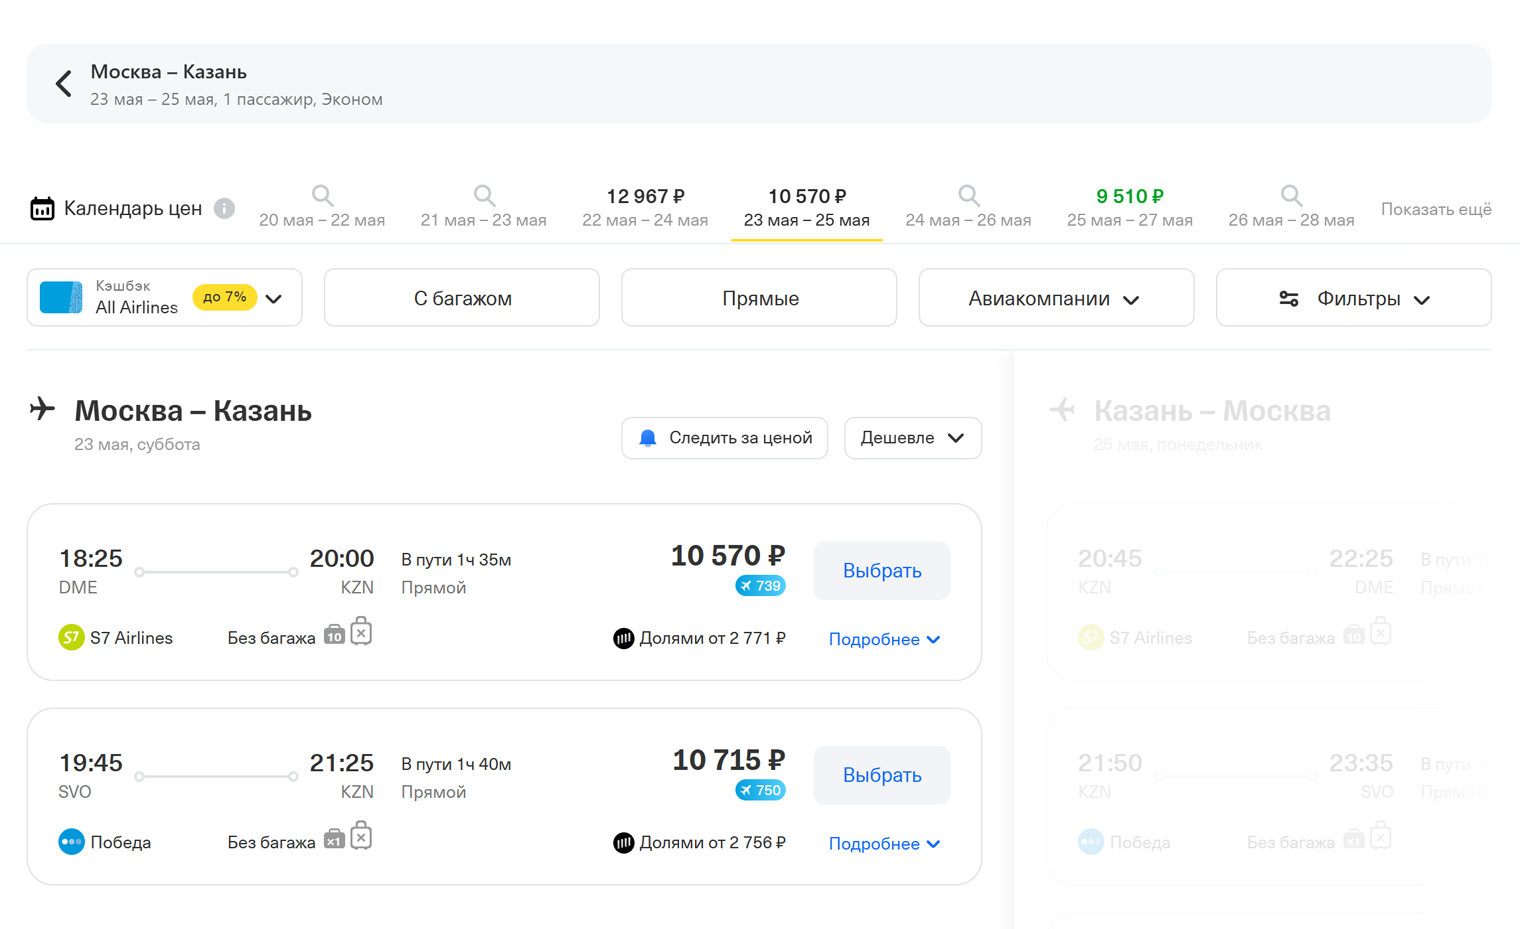Click the info icon beside Календарь цен
Image resolution: width=1520 pixels, height=929 pixels.
(224, 209)
